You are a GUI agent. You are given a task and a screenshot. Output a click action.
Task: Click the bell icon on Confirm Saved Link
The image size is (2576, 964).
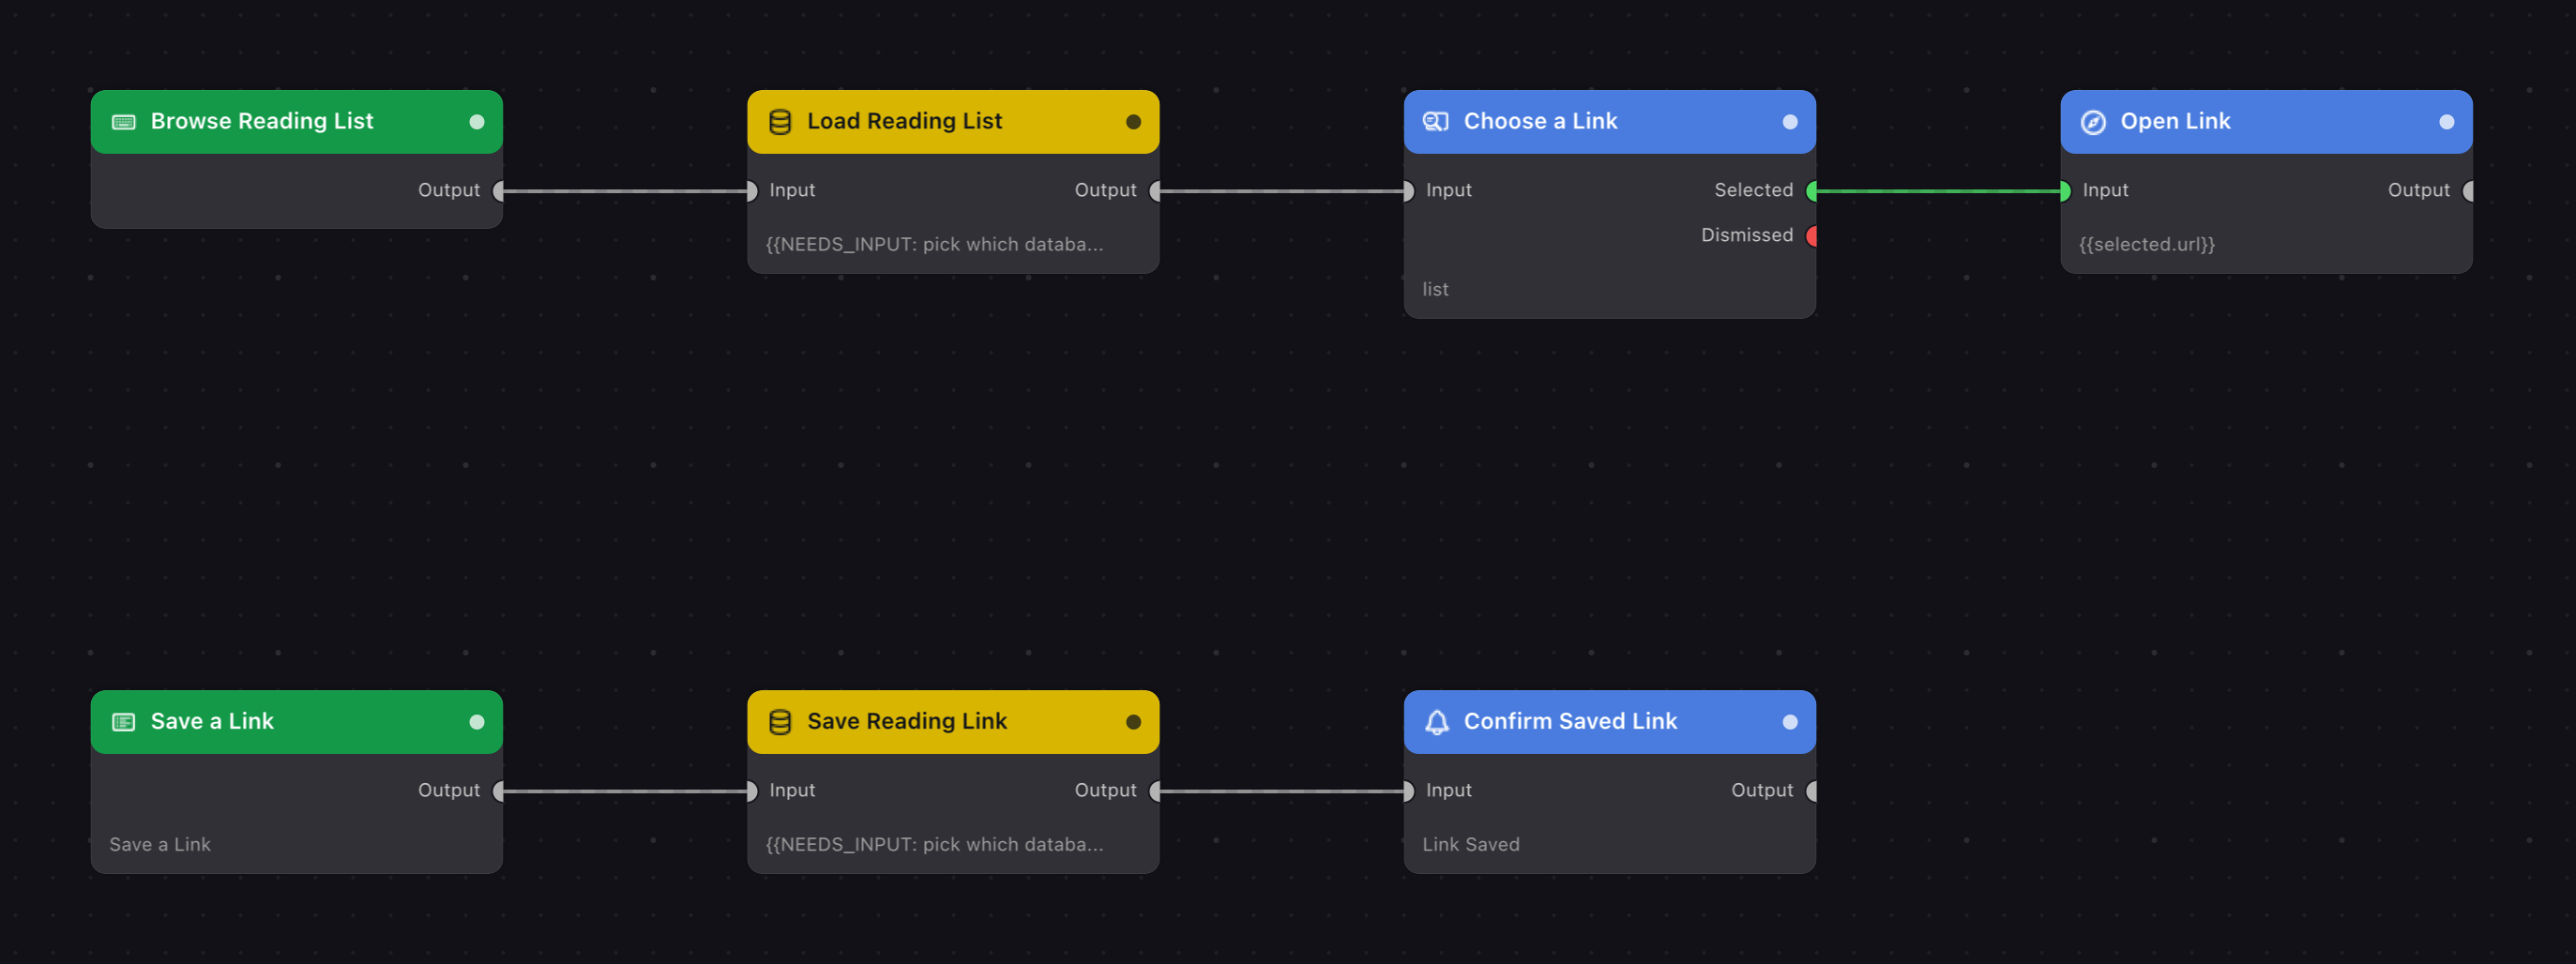coord(1437,722)
